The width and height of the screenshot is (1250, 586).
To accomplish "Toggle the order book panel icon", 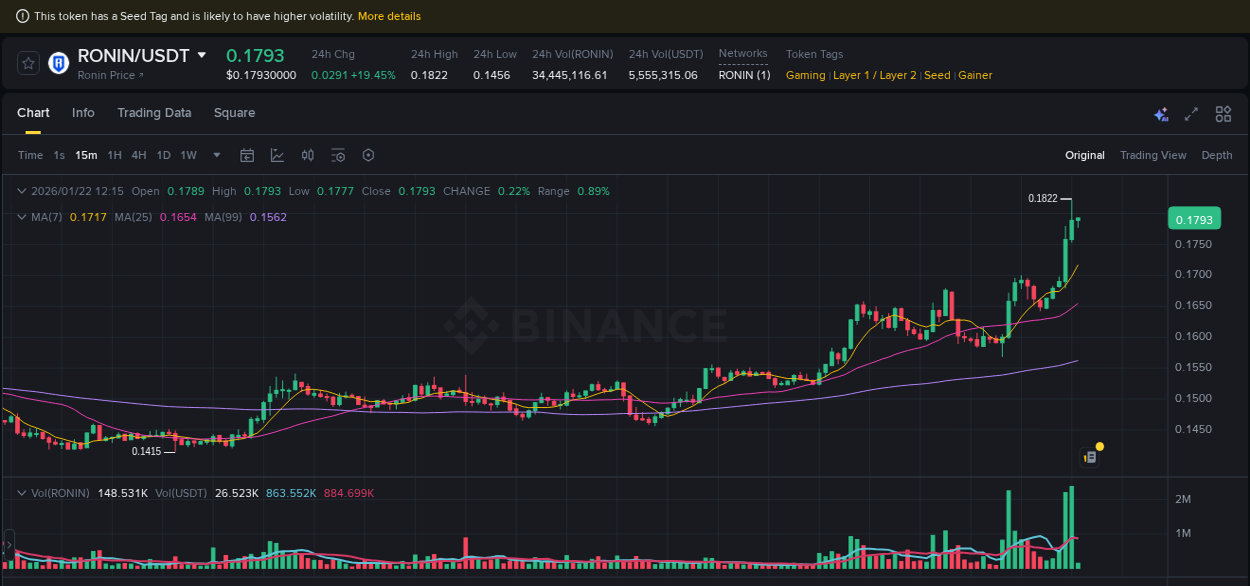I will [x=1089, y=455].
